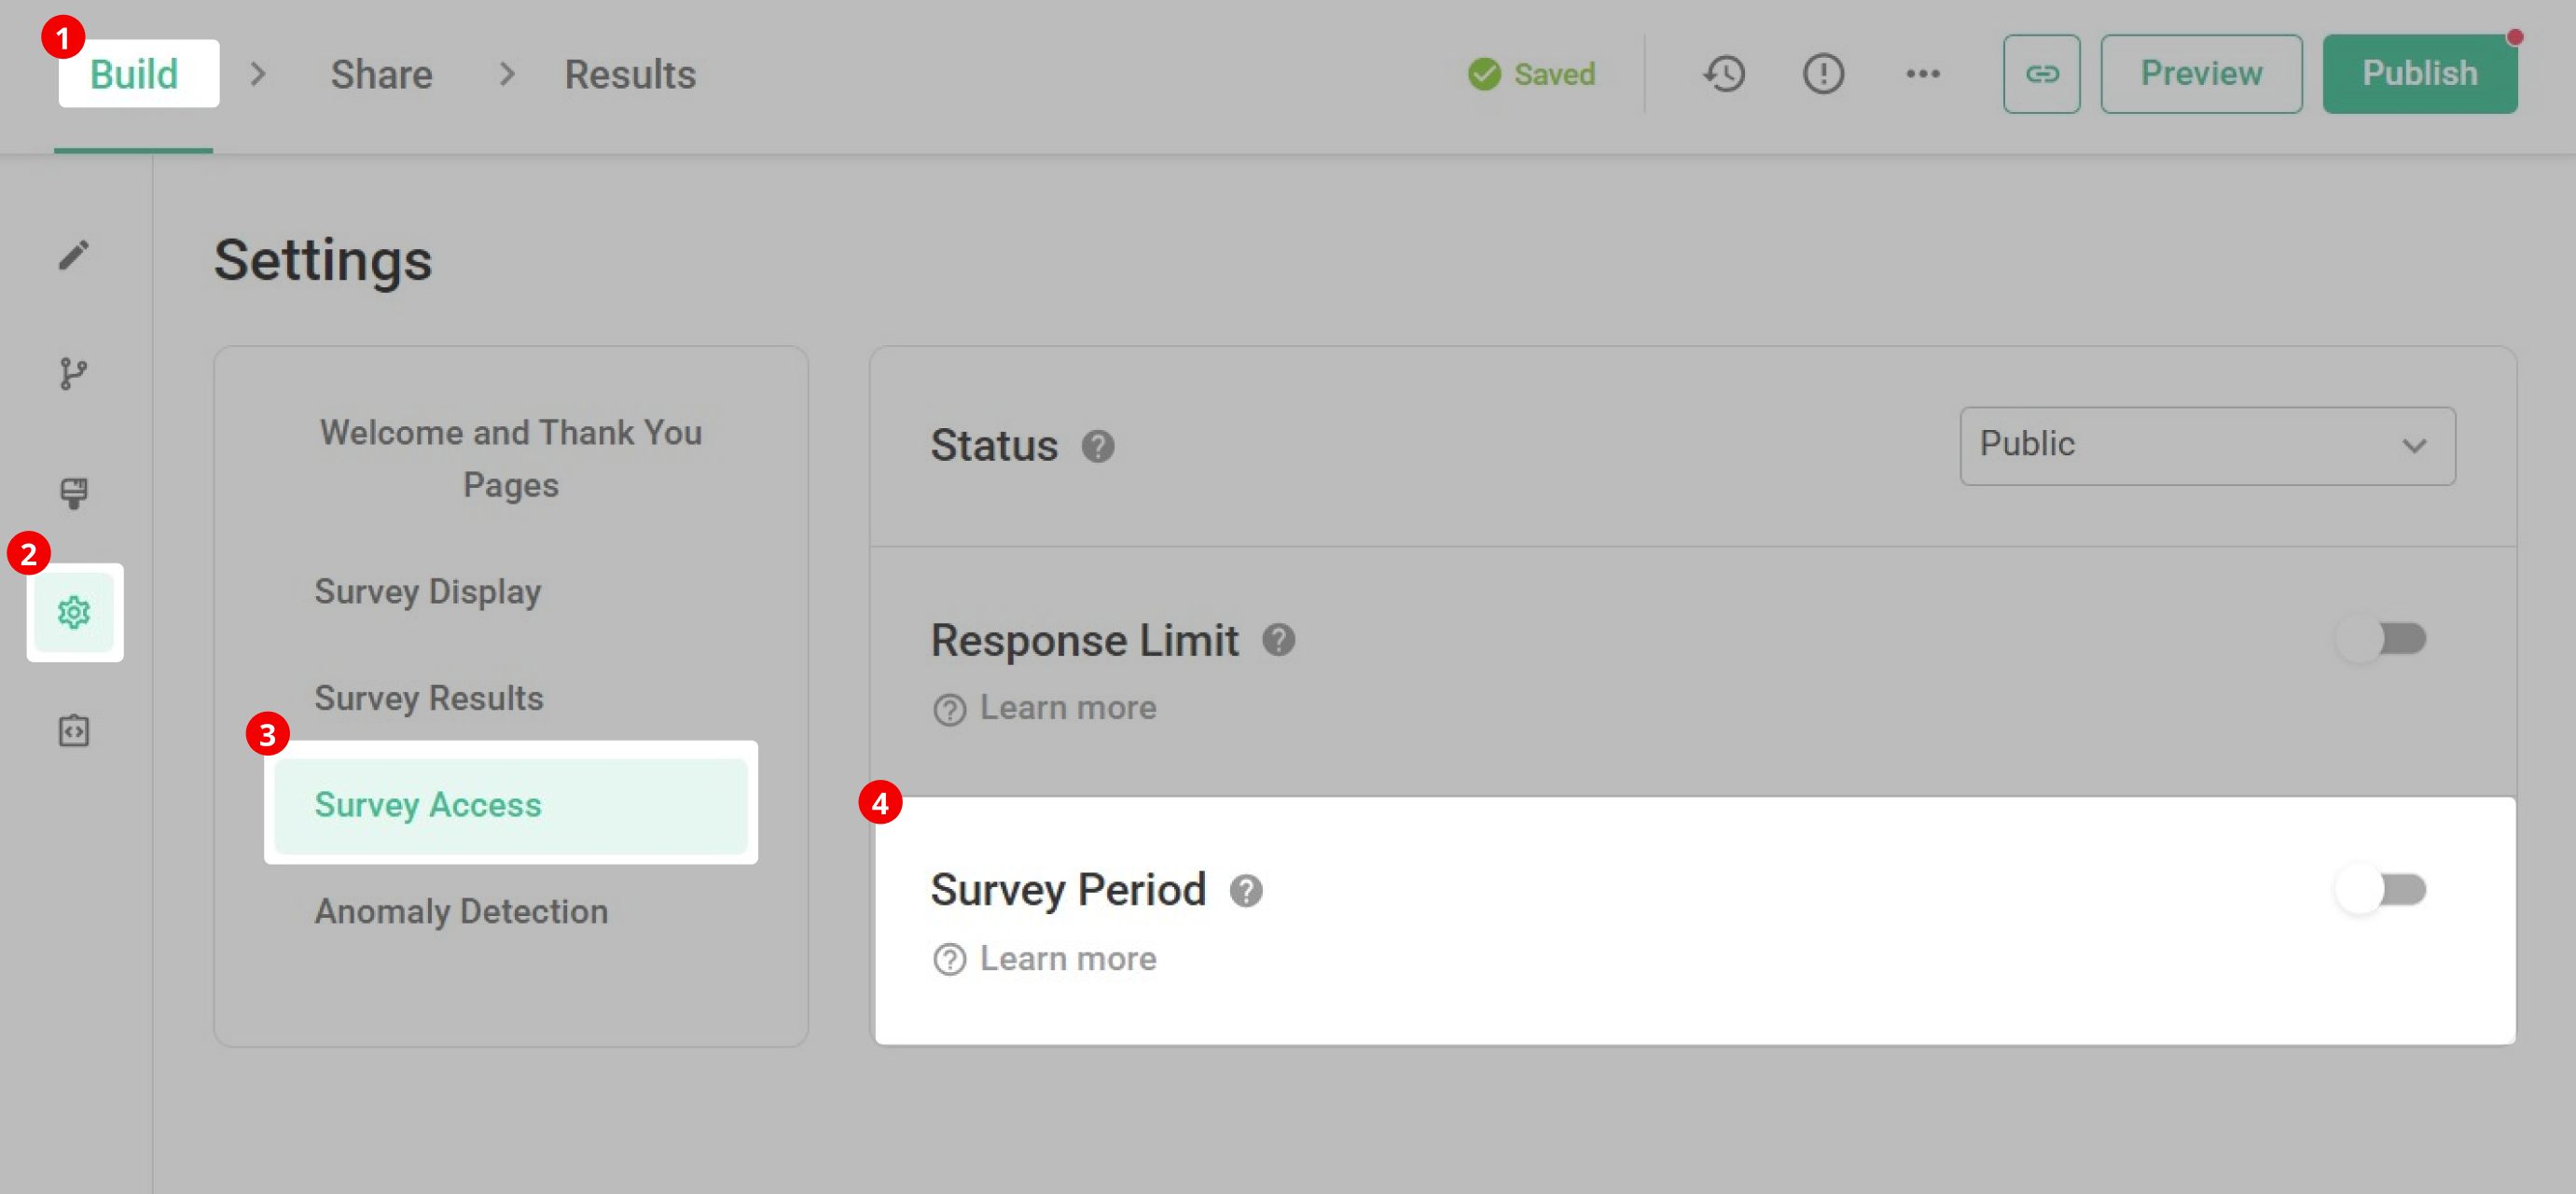This screenshot has width=2576, height=1194.
Task: Open the three-dot more options menu
Action: (x=1923, y=73)
